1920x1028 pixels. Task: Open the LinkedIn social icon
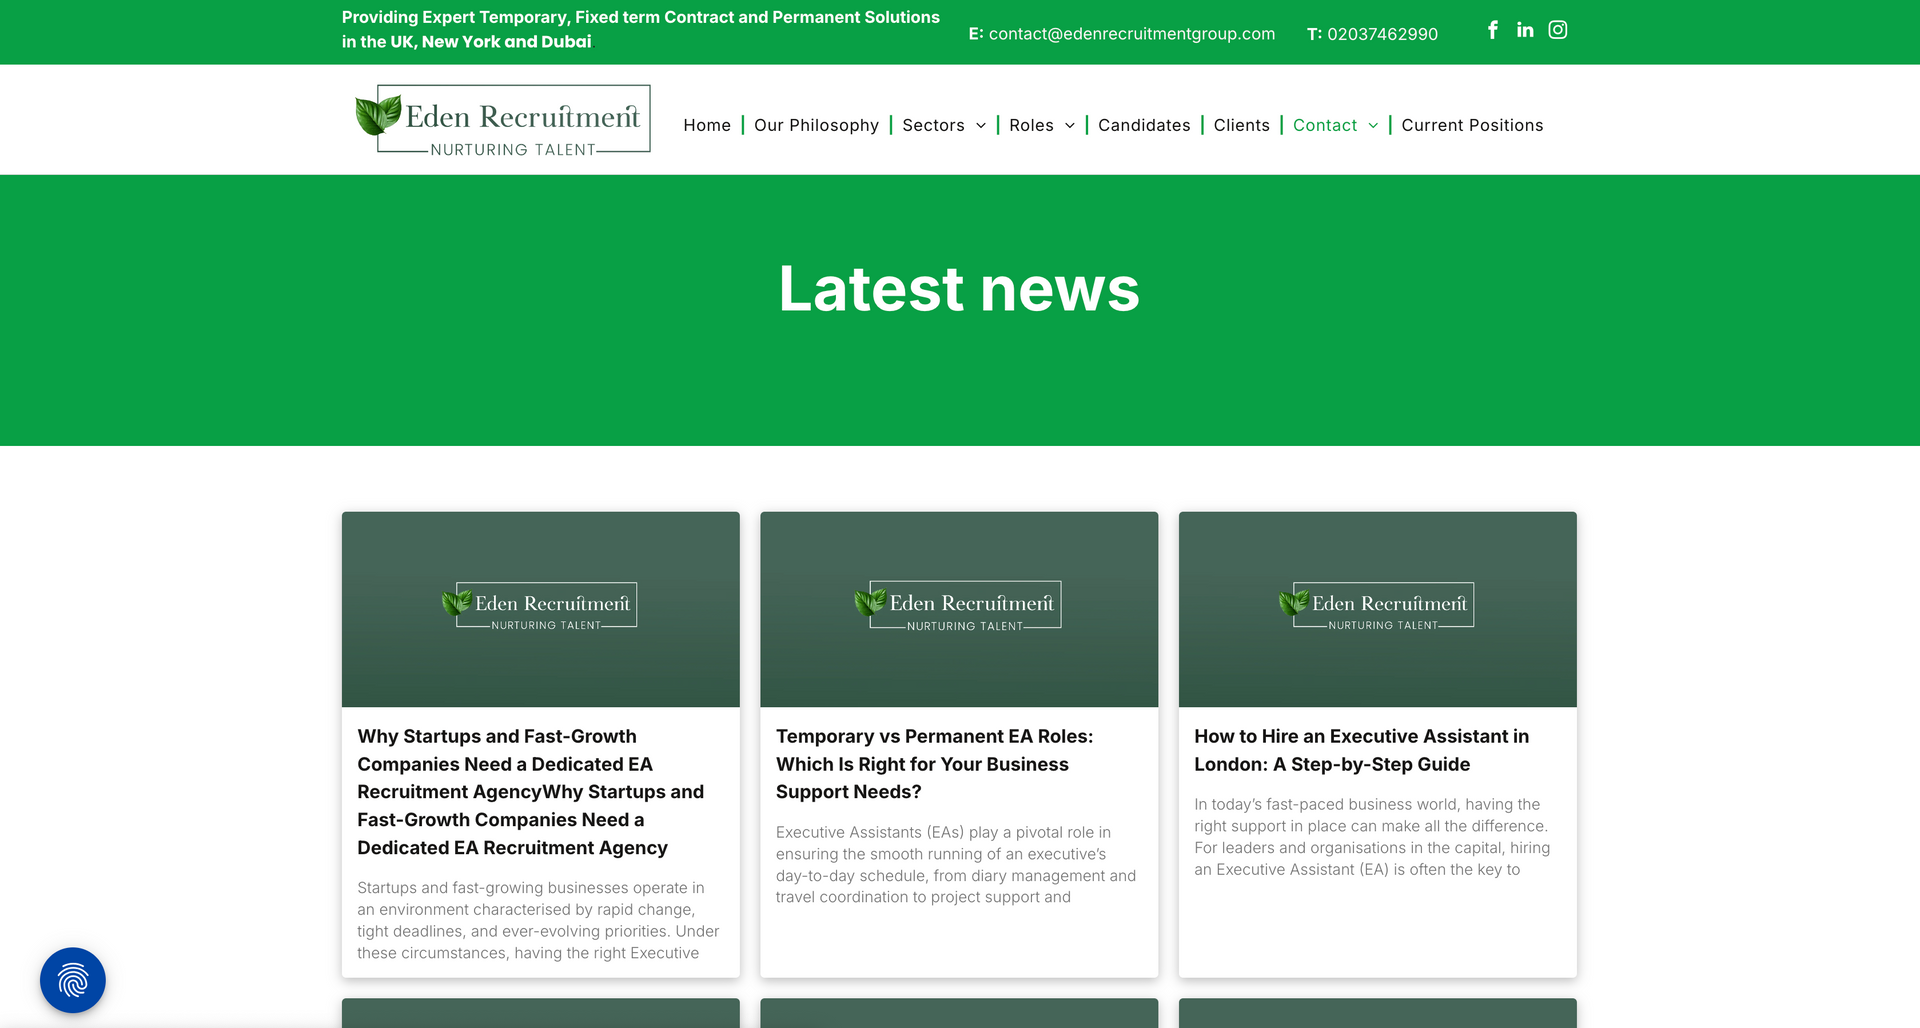pyautogui.click(x=1525, y=30)
